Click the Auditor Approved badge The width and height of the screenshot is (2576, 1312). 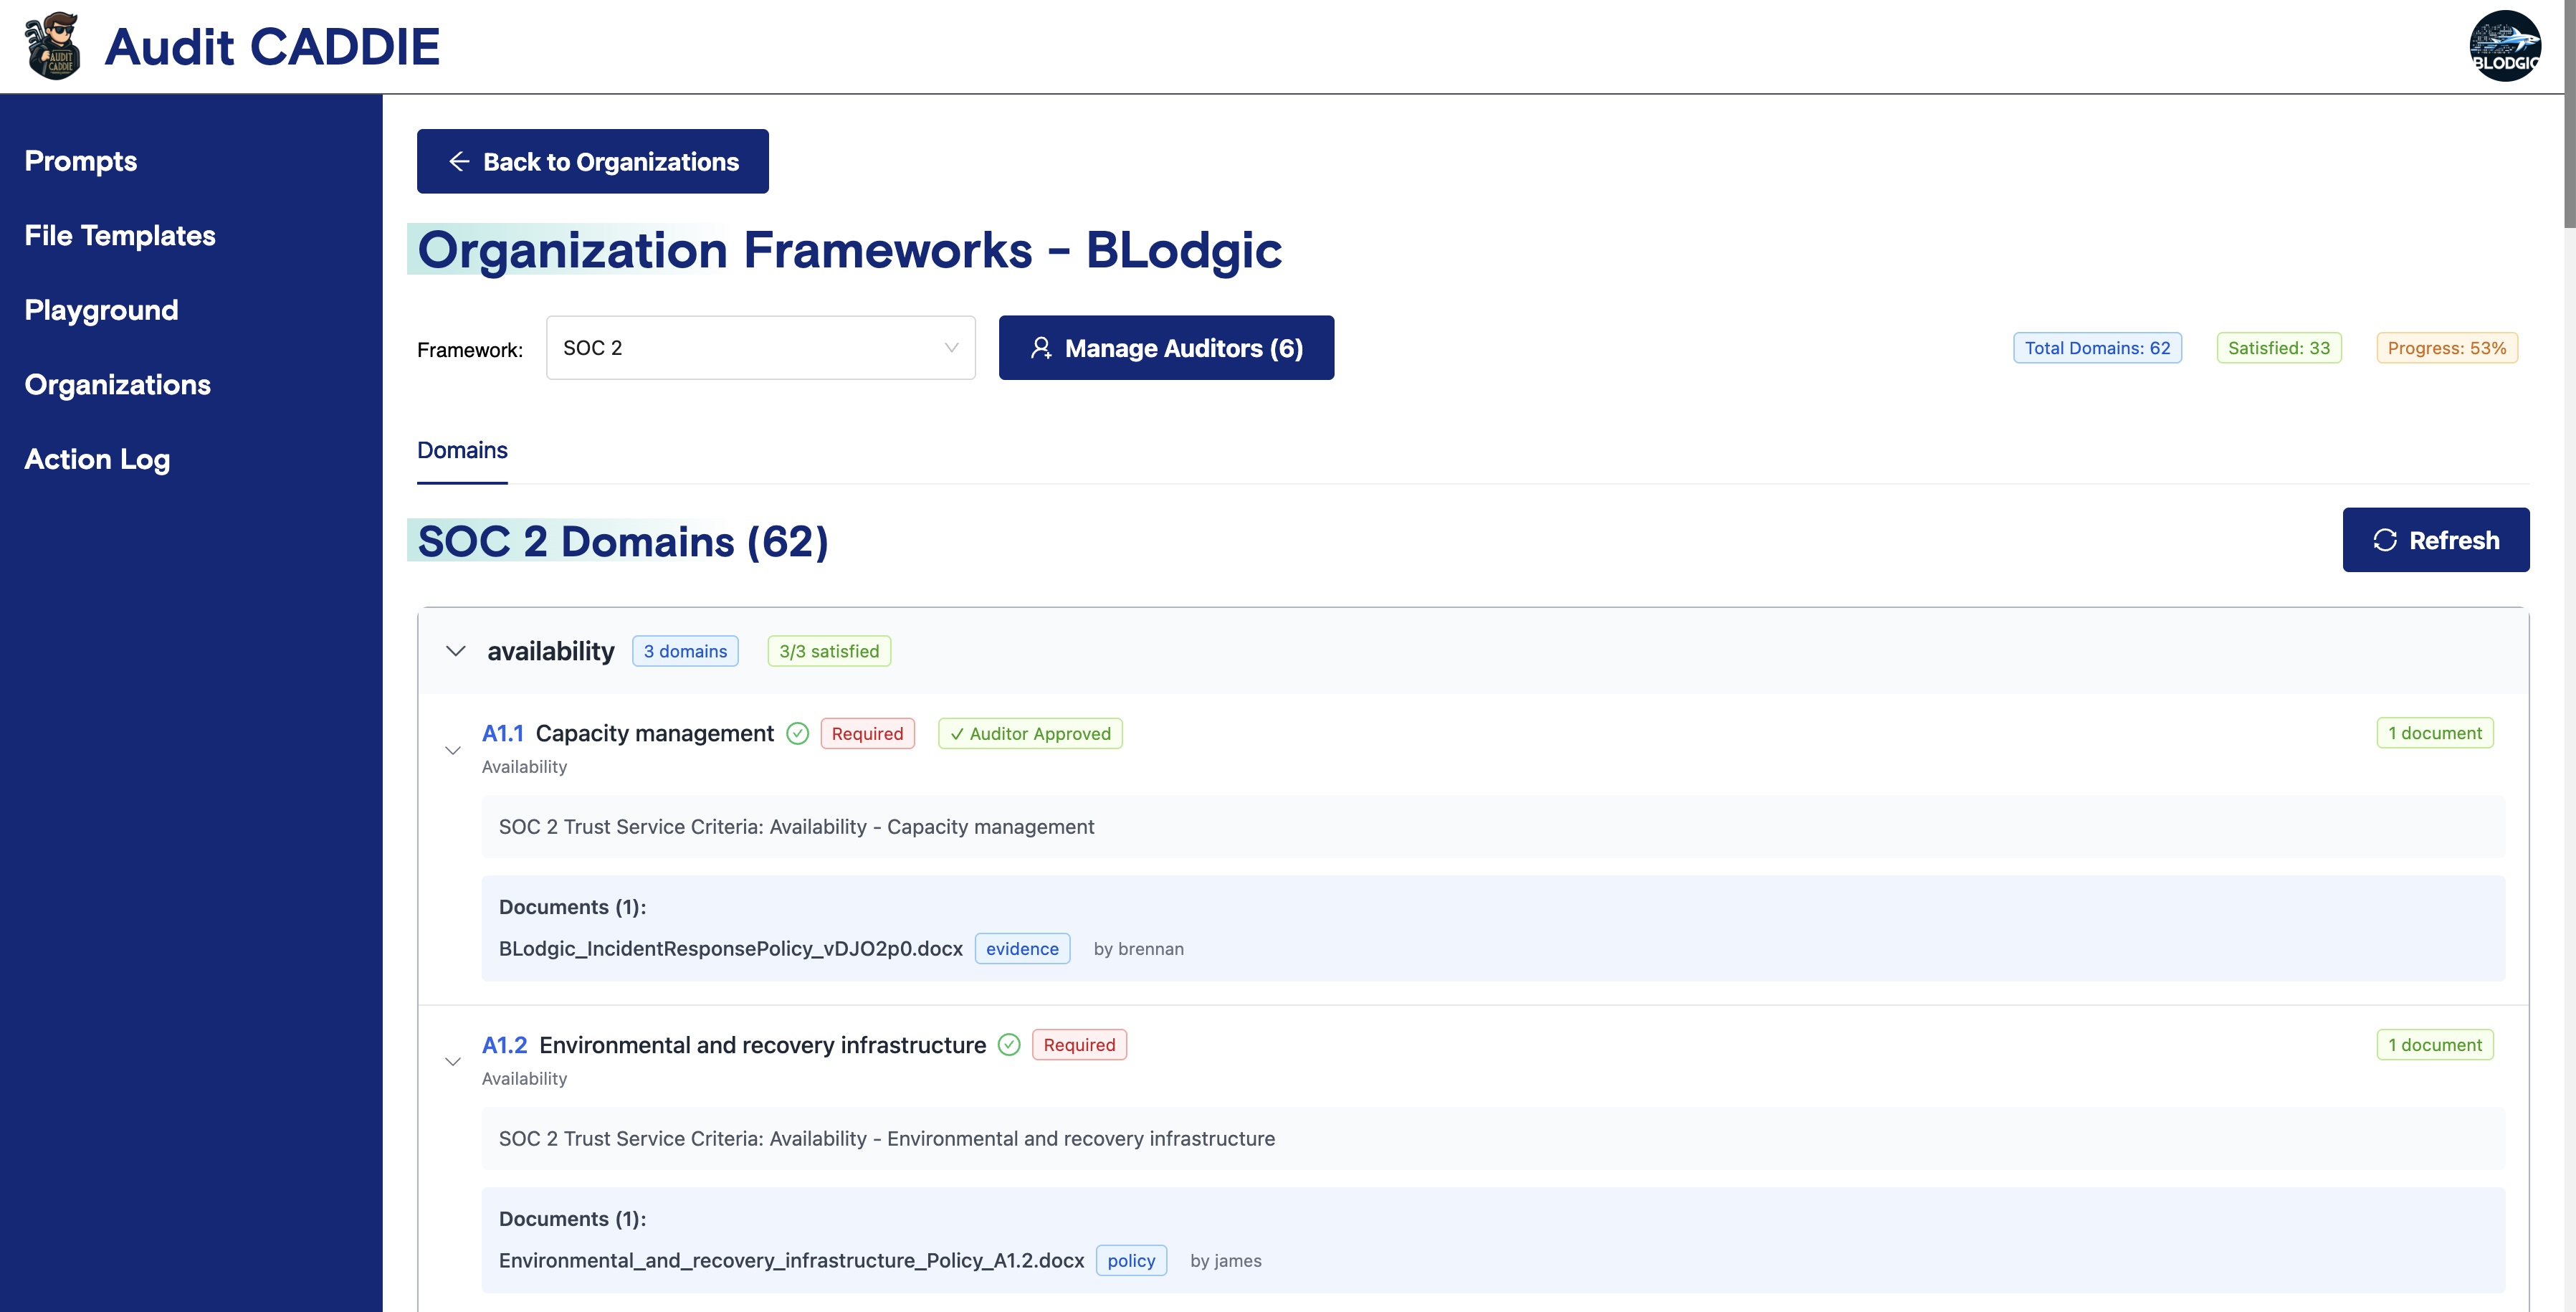[x=1030, y=733]
